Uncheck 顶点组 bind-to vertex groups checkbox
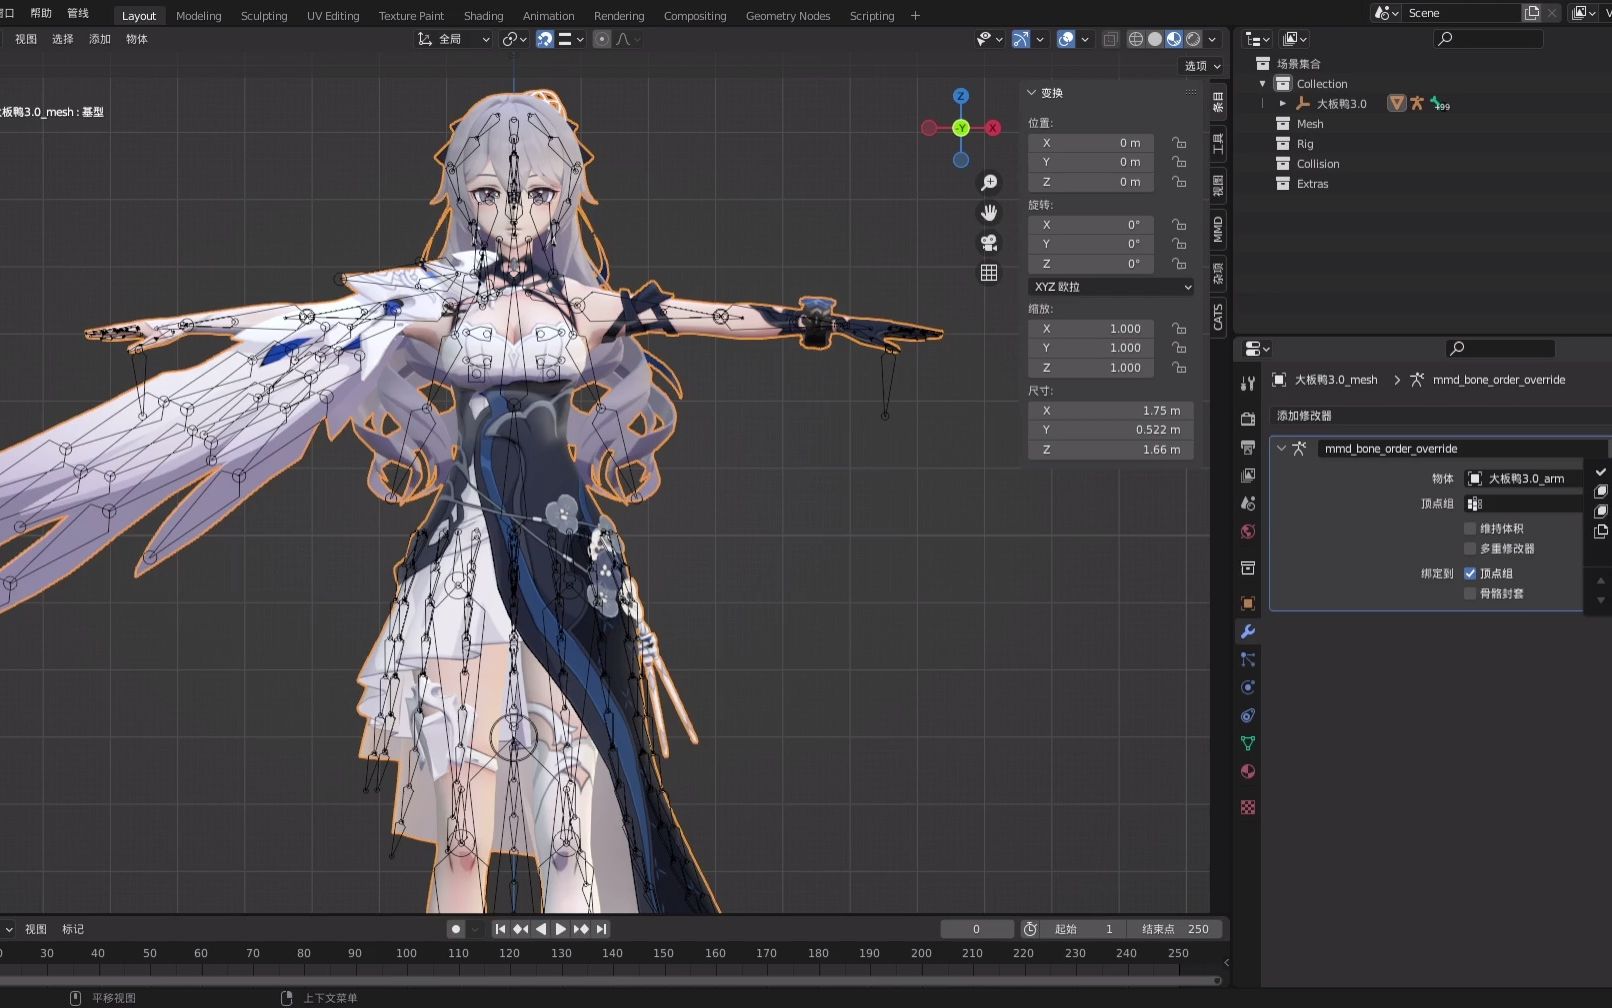The height and width of the screenshot is (1008, 1612). tap(1470, 573)
